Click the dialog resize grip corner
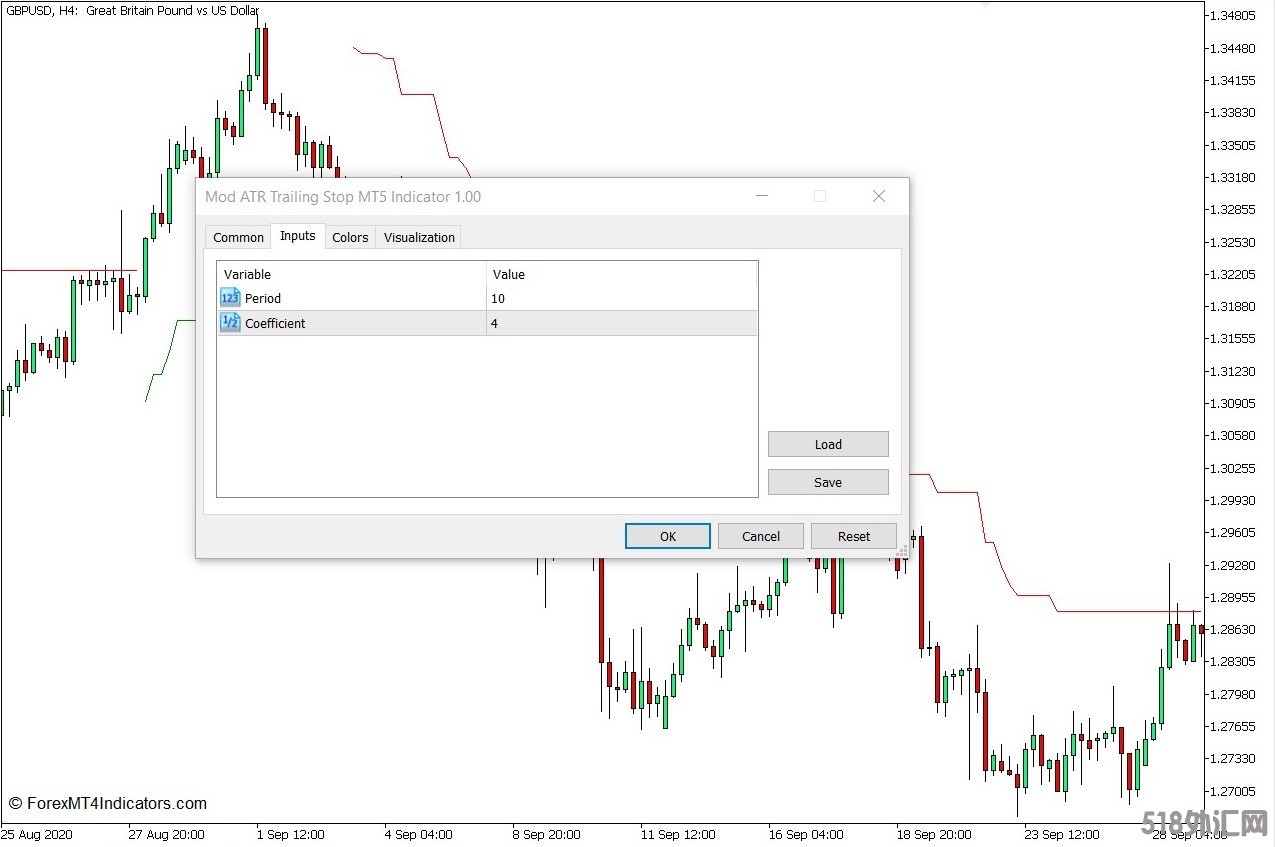This screenshot has height=847, width=1275. click(x=902, y=550)
